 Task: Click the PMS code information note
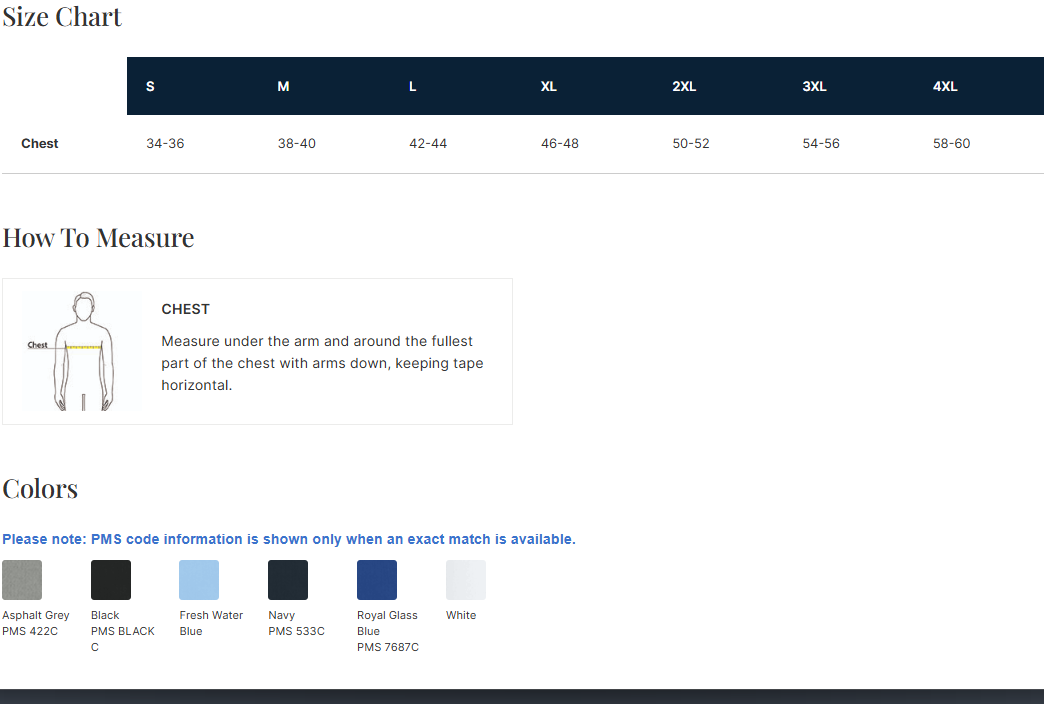pos(289,539)
